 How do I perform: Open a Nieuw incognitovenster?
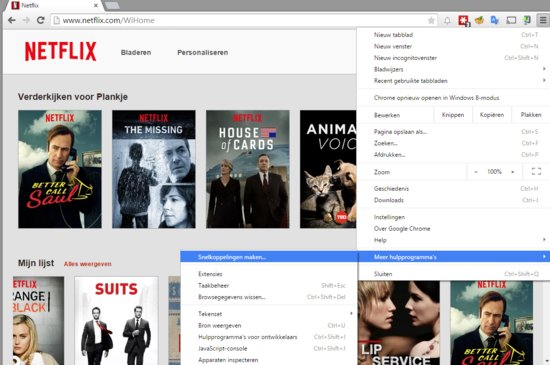pyautogui.click(x=453, y=58)
